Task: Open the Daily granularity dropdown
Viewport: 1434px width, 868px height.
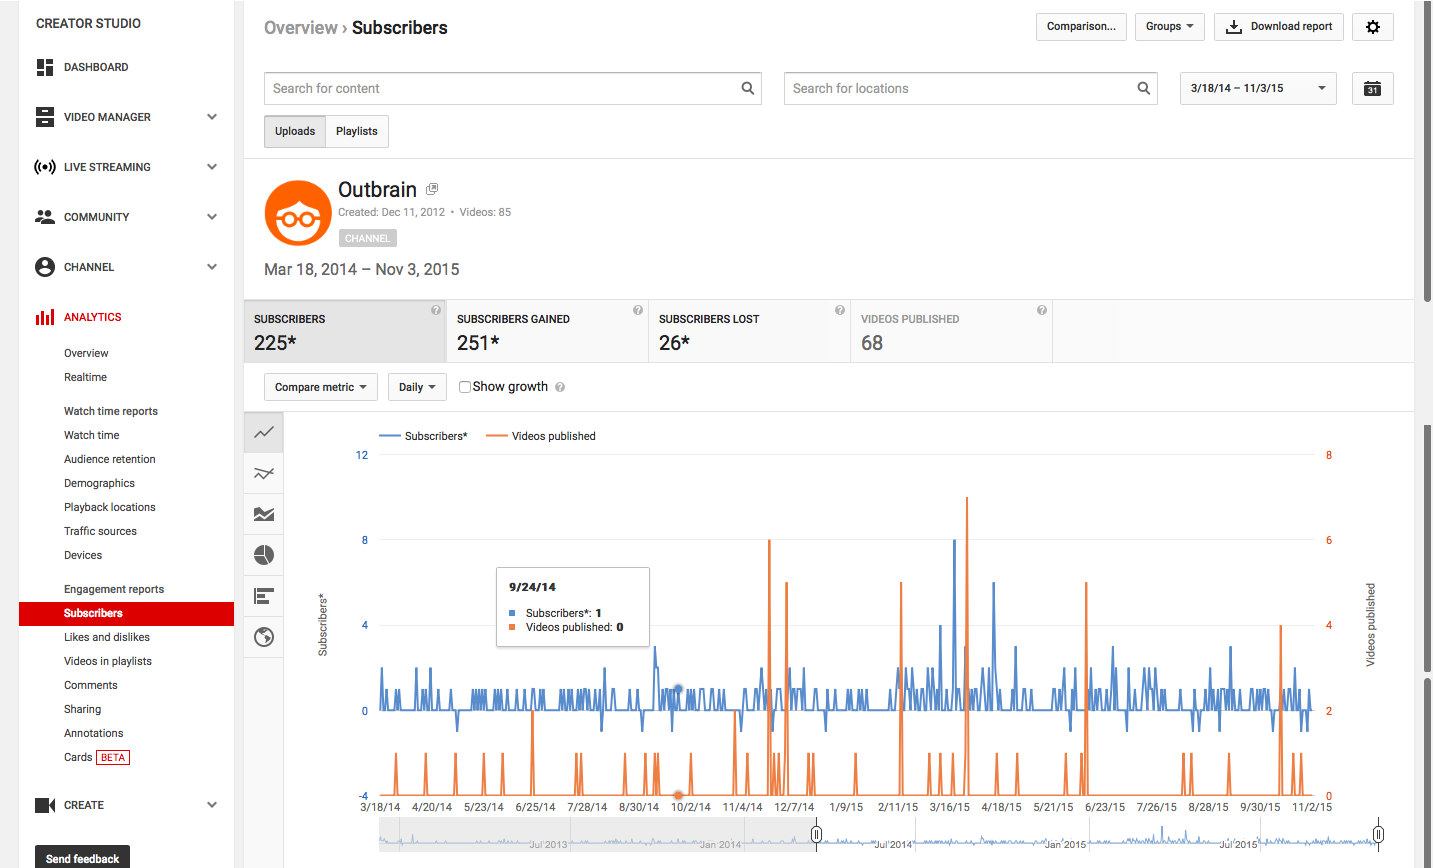Action: click(416, 387)
